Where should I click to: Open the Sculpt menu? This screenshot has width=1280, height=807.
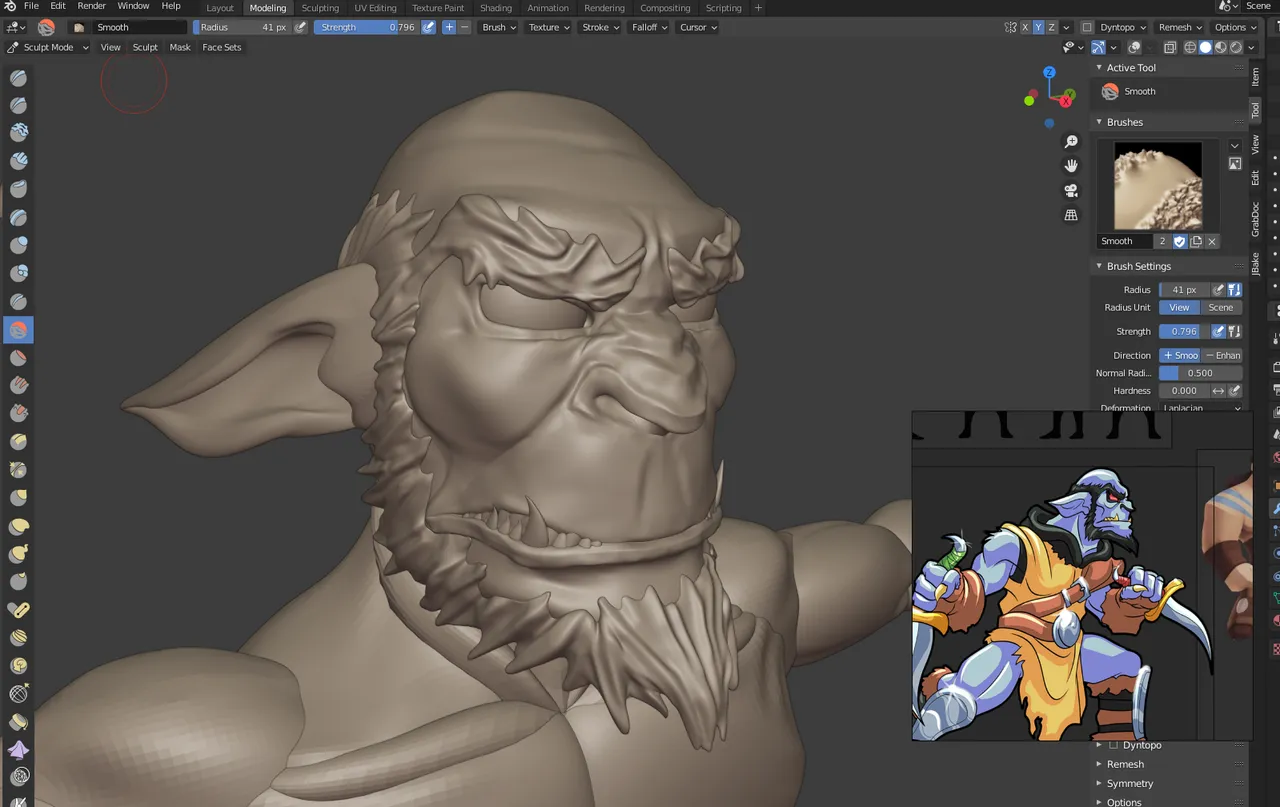[145, 47]
